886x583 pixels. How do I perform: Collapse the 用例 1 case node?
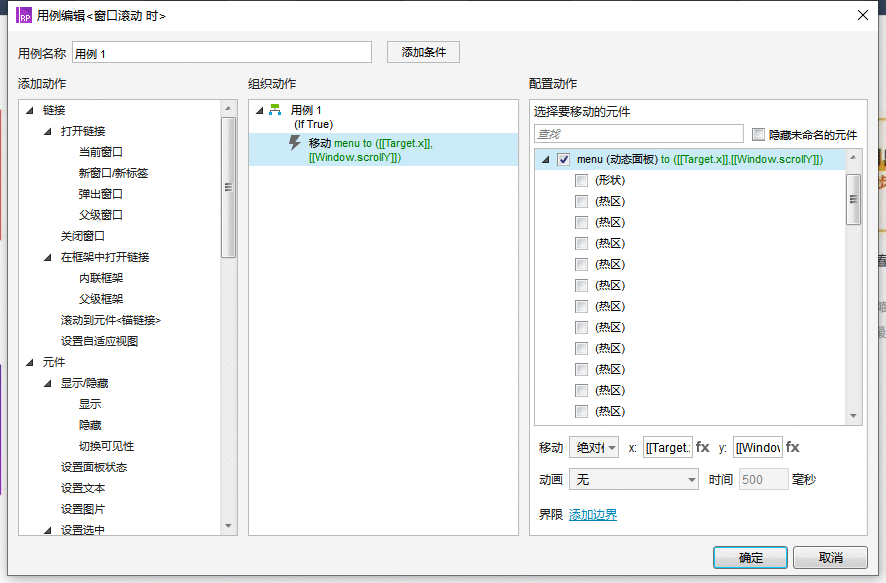pyautogui.click(x=260, y=110)
